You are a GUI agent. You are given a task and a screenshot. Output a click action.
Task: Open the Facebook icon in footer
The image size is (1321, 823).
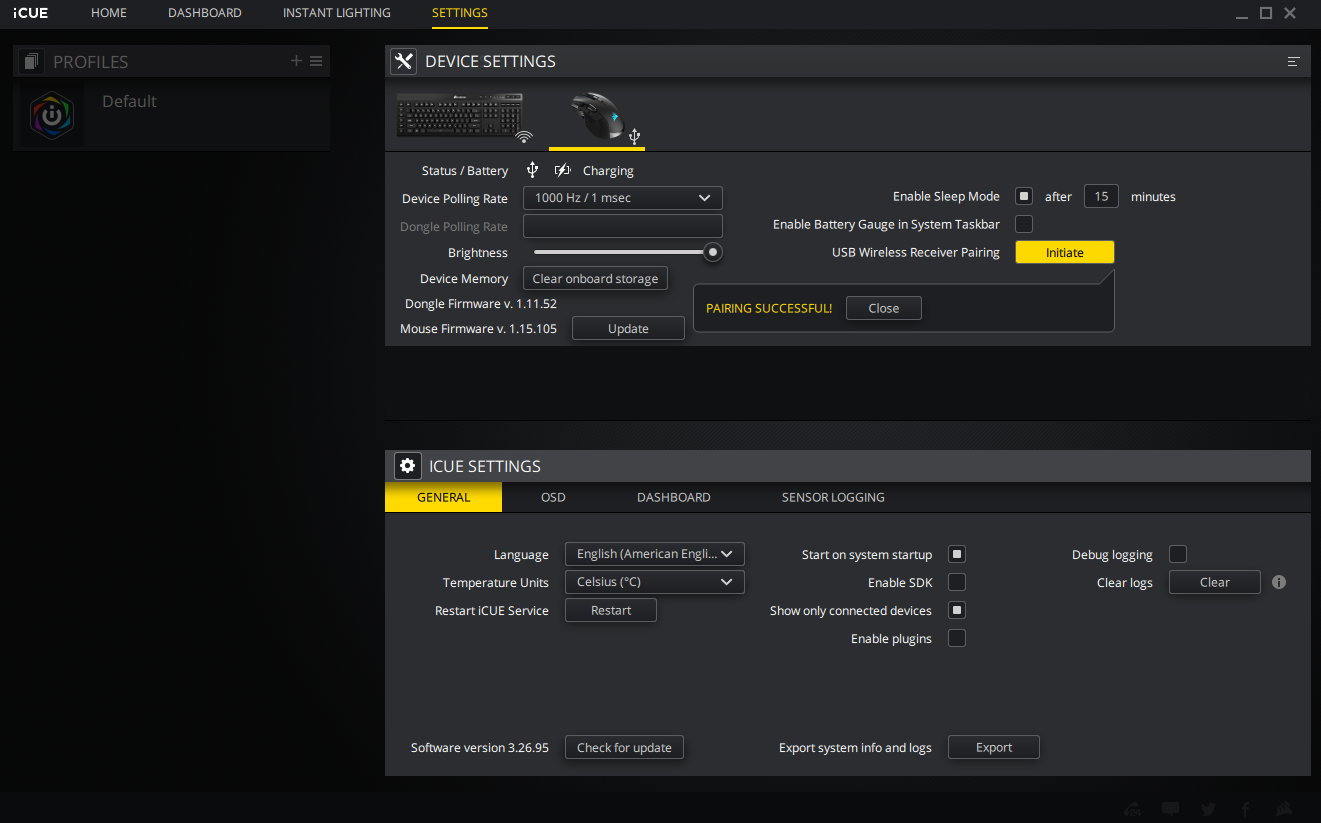1246,809
